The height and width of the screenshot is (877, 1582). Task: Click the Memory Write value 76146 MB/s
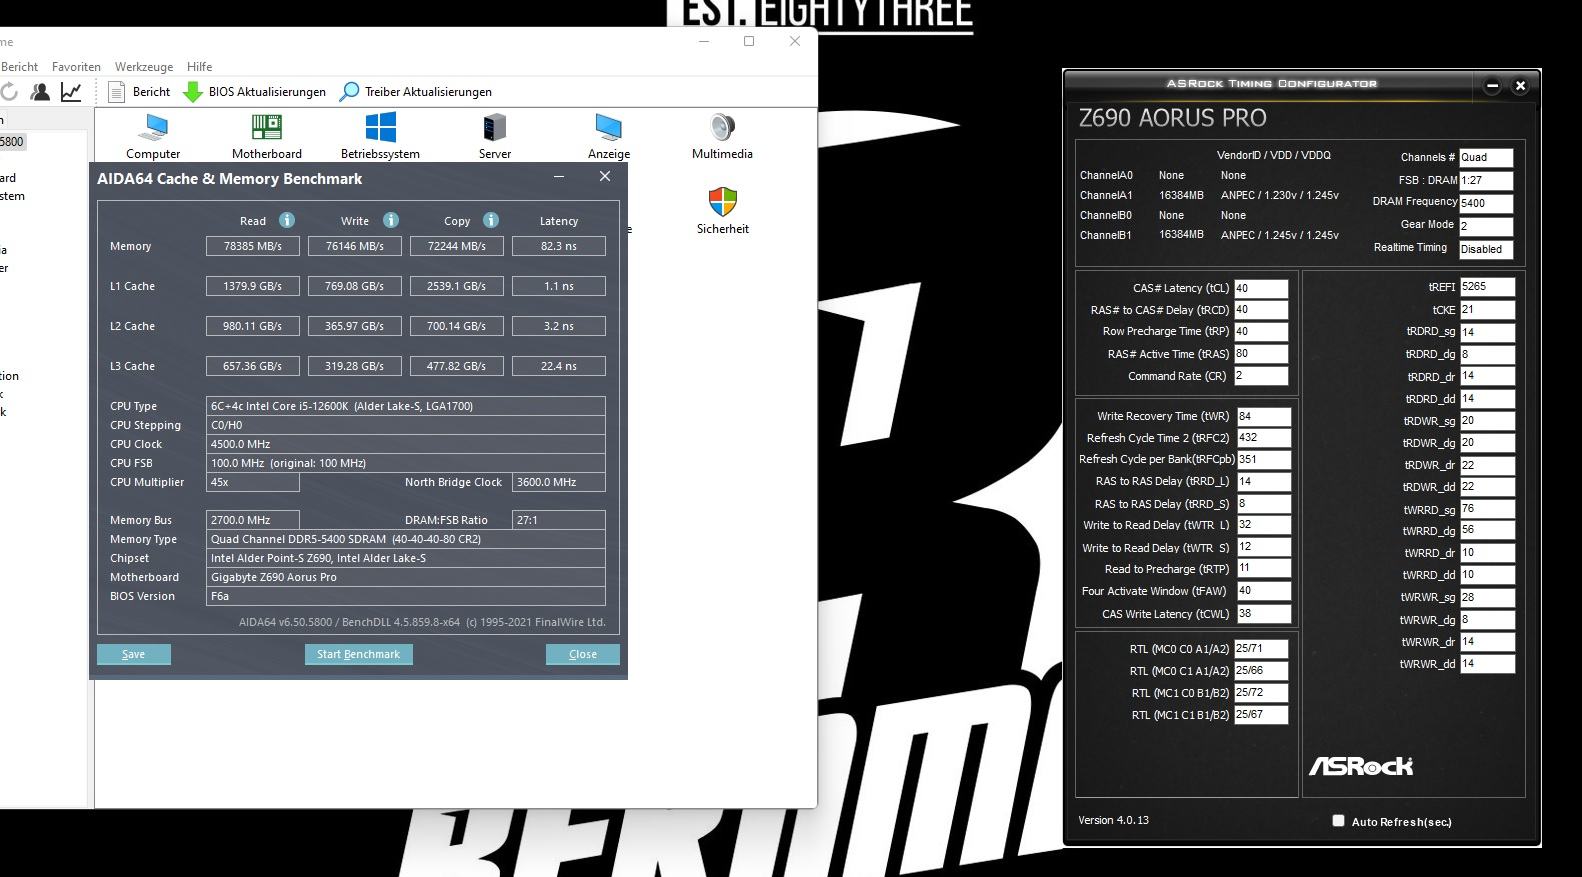click(x=354, y=246)
